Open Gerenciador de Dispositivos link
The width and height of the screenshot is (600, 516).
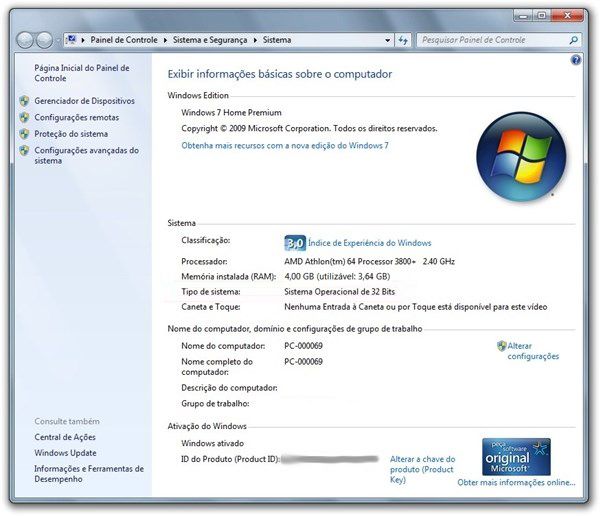coord(85,101)
